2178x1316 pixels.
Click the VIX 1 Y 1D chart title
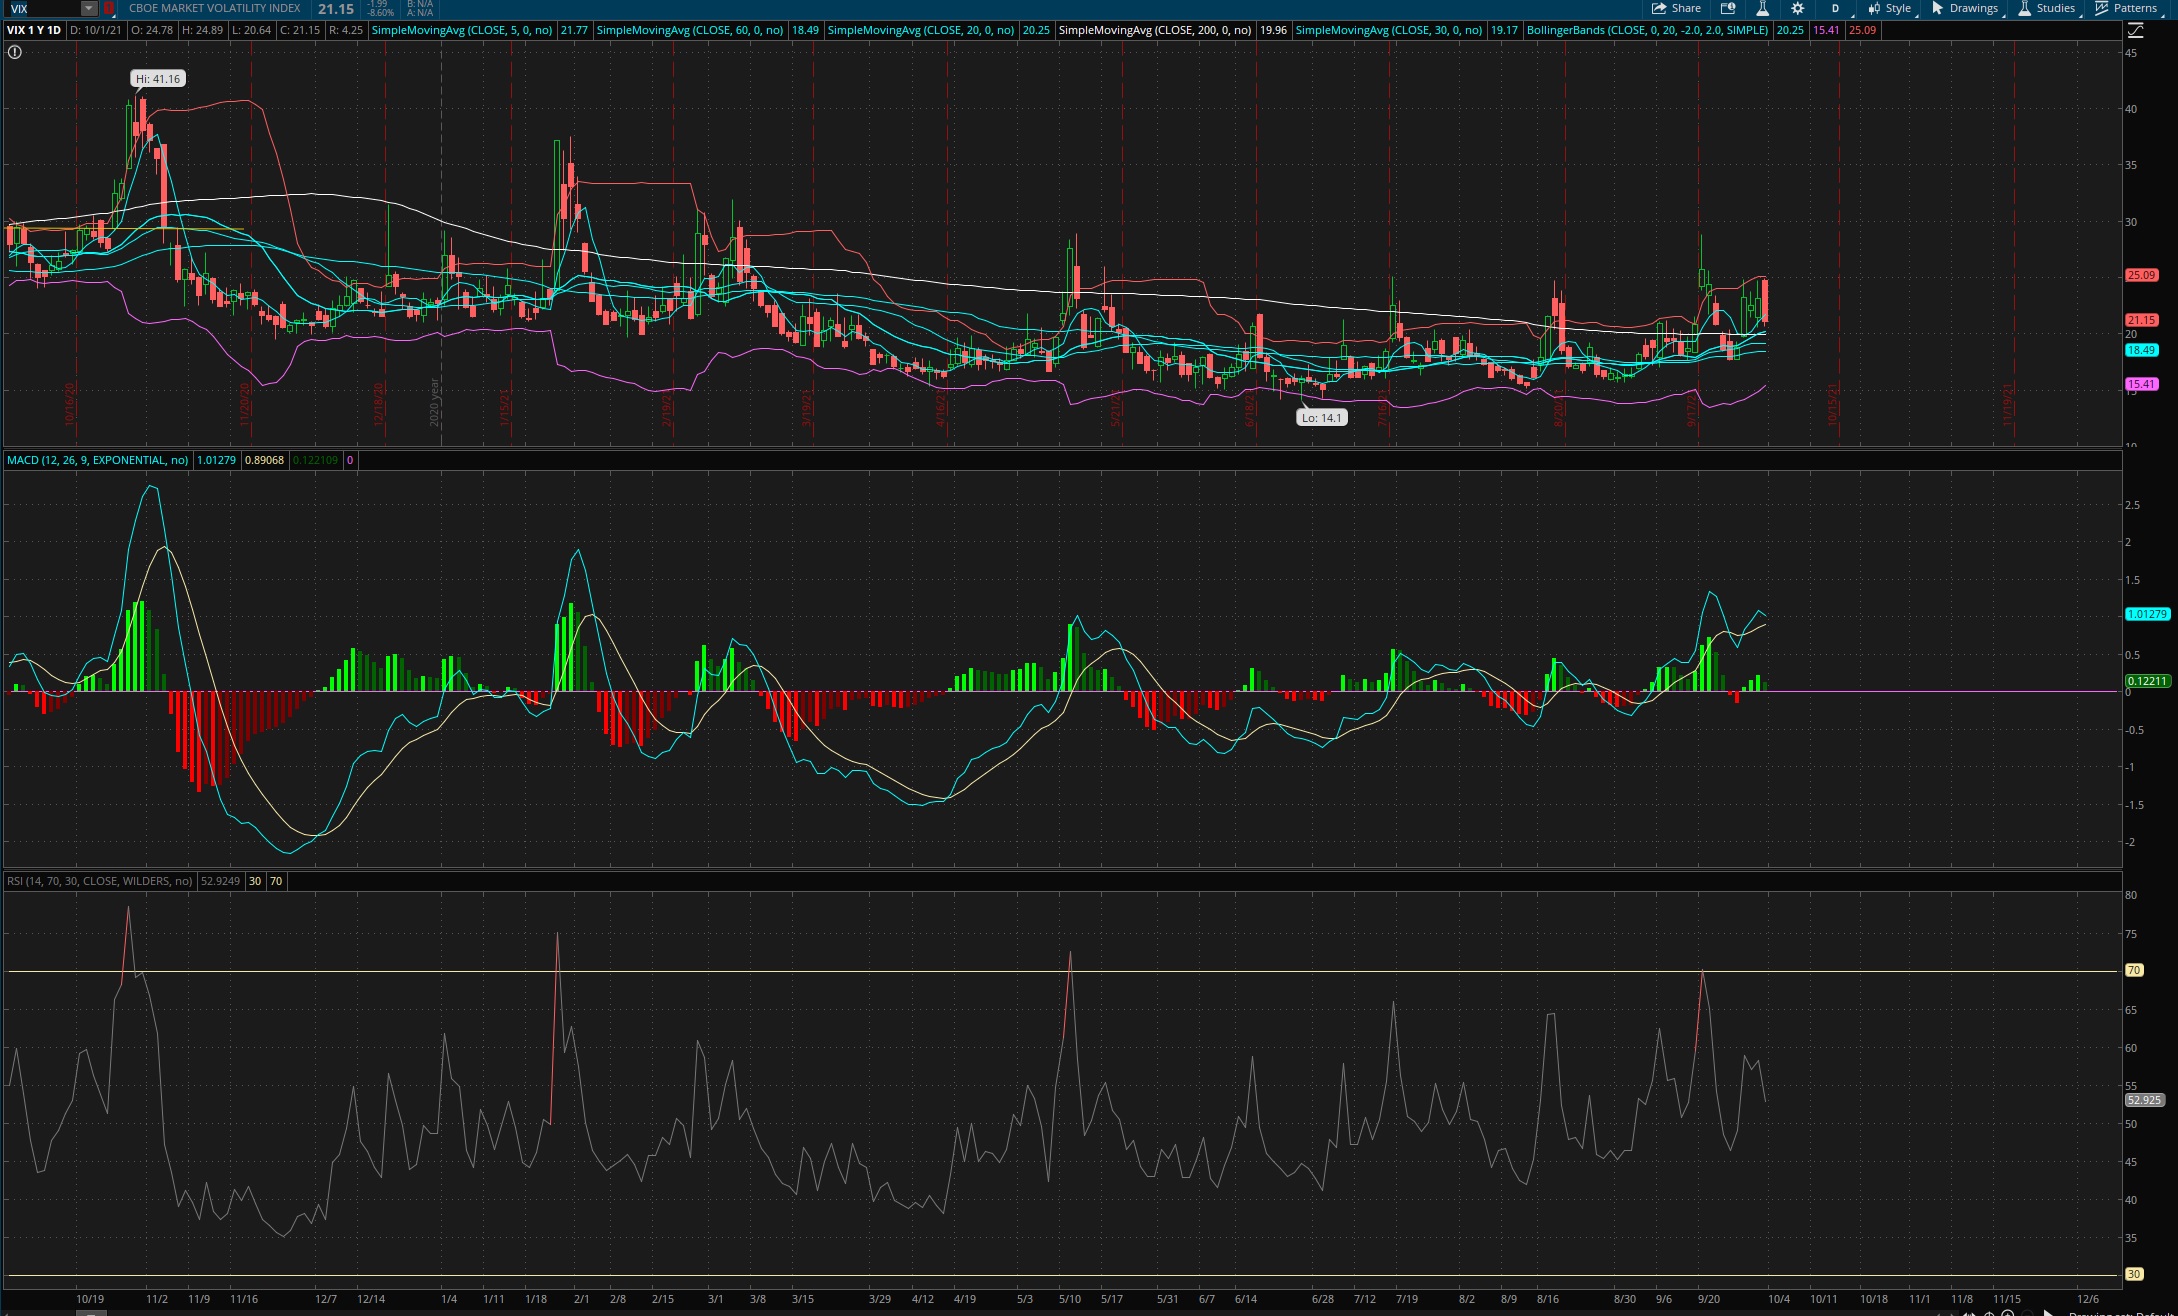[x=34, y=30]
